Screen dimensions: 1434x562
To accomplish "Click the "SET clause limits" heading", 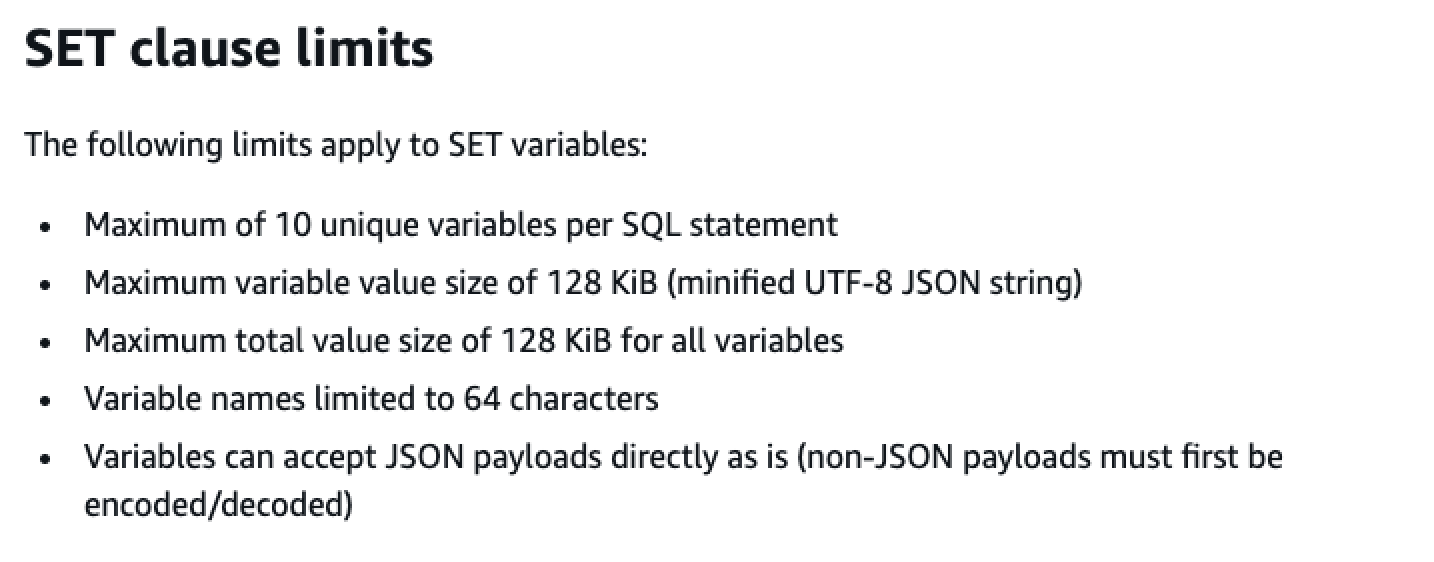I will 228,48.
